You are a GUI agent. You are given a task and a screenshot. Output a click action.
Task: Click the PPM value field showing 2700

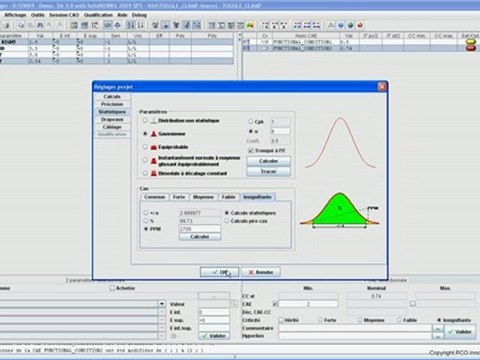[200, 229]
